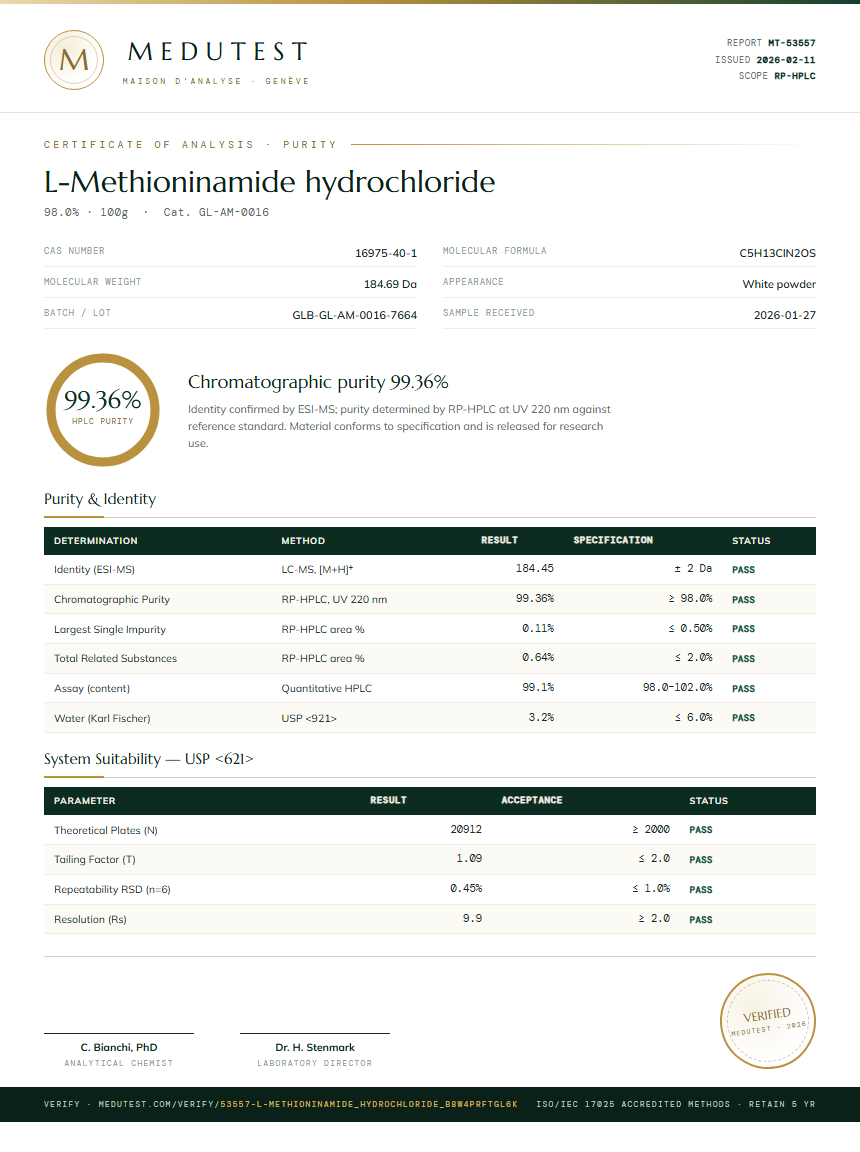Select the 1.09 tailing factor result
860x1152 pixels.
[469, 859]
